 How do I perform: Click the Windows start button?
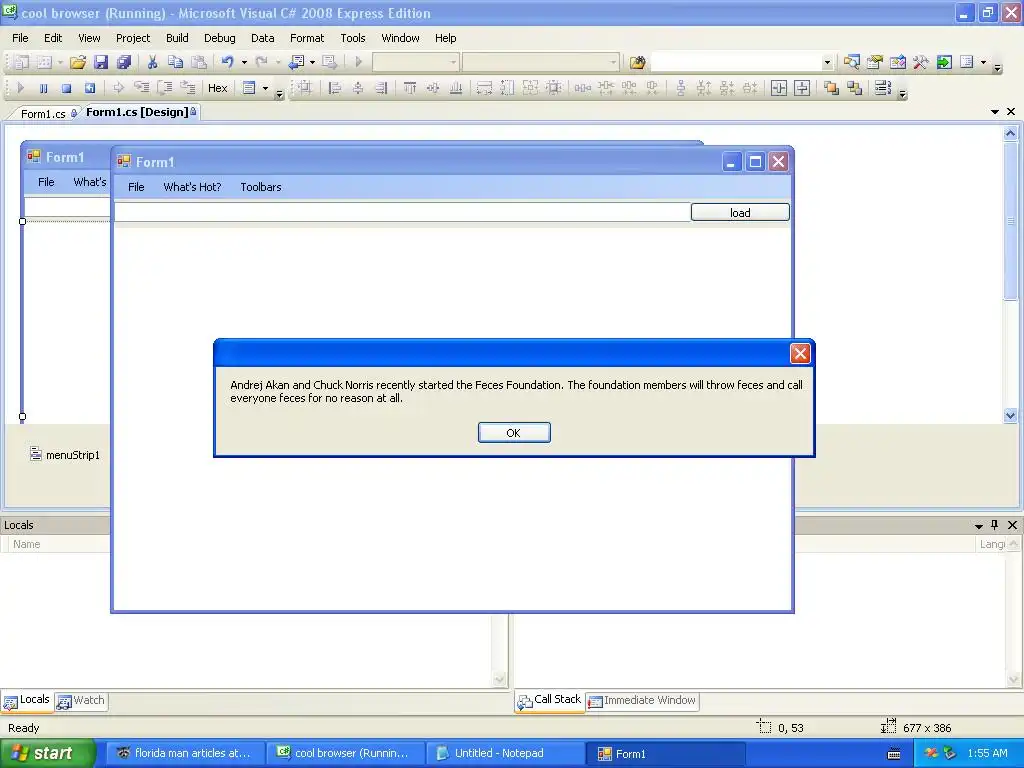pos(48,753)
